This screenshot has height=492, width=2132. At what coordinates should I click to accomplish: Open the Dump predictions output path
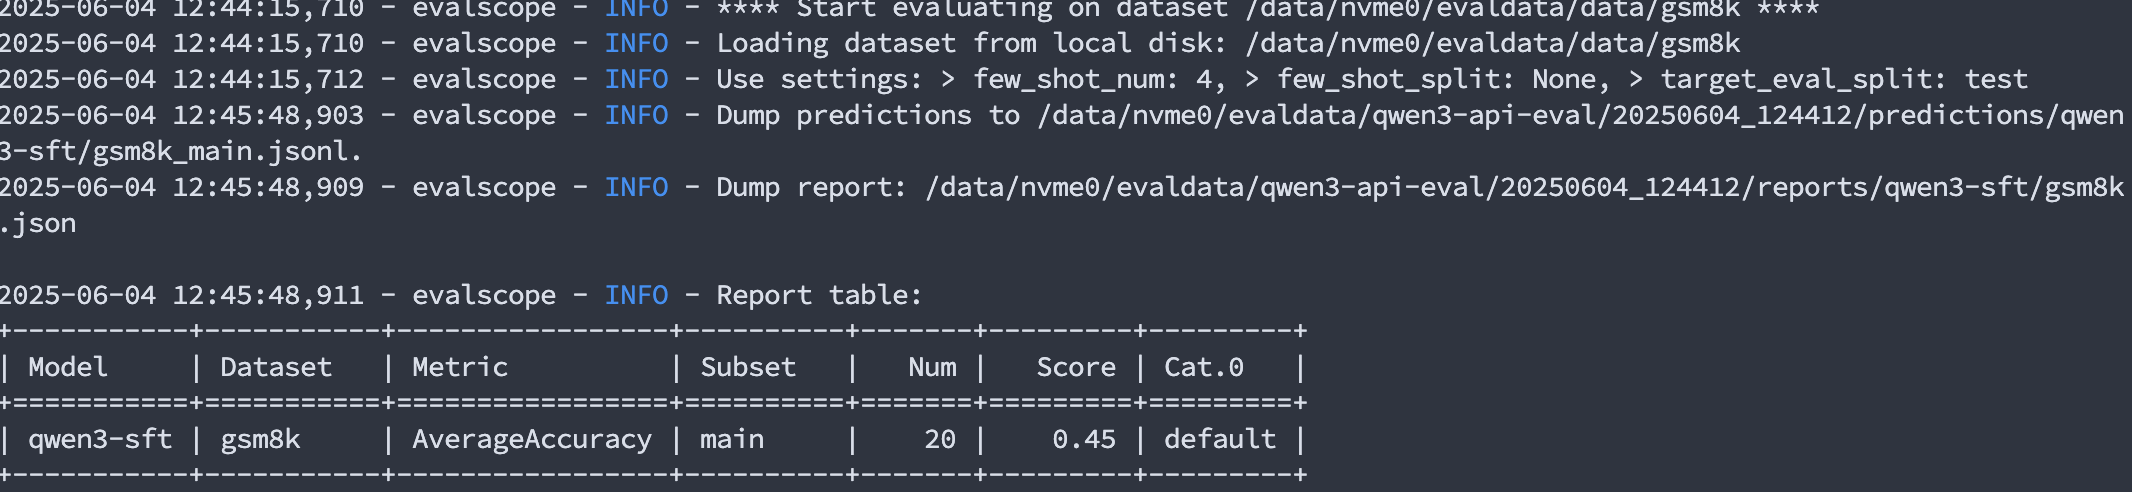click(x=1580, y=115)
